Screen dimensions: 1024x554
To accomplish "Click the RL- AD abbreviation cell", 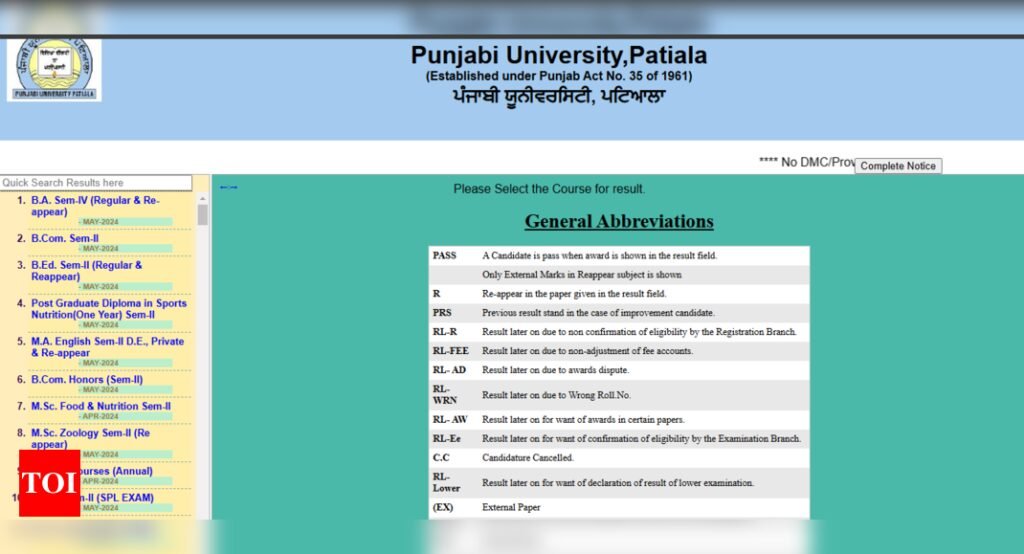I will pyautogui.click(x=449, y=370).
